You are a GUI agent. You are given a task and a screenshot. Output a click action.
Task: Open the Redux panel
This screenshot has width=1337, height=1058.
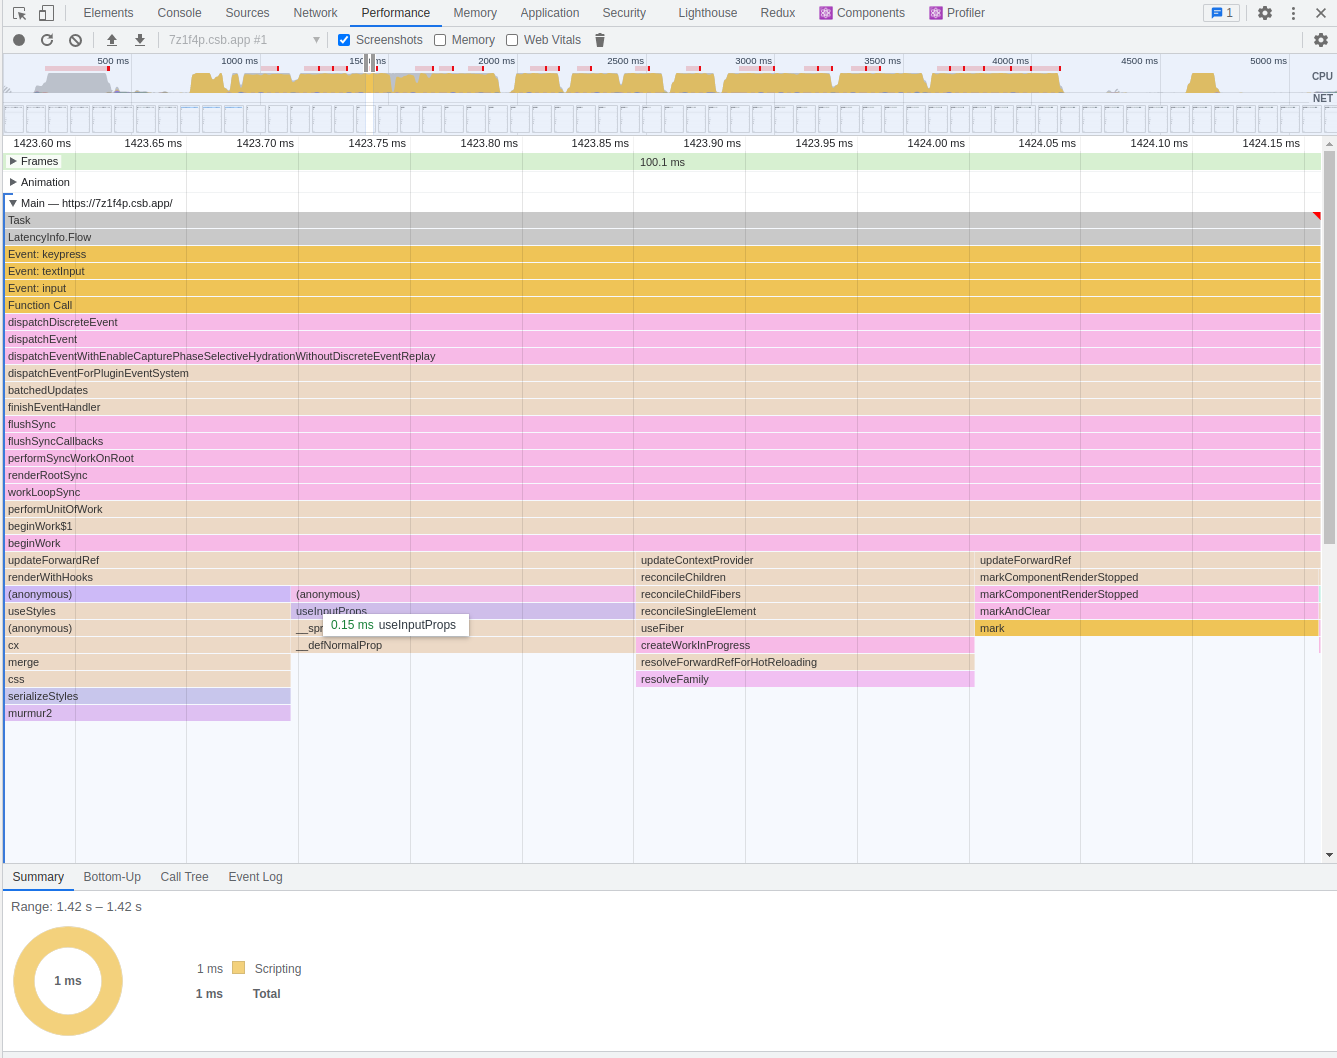point(777,12)
